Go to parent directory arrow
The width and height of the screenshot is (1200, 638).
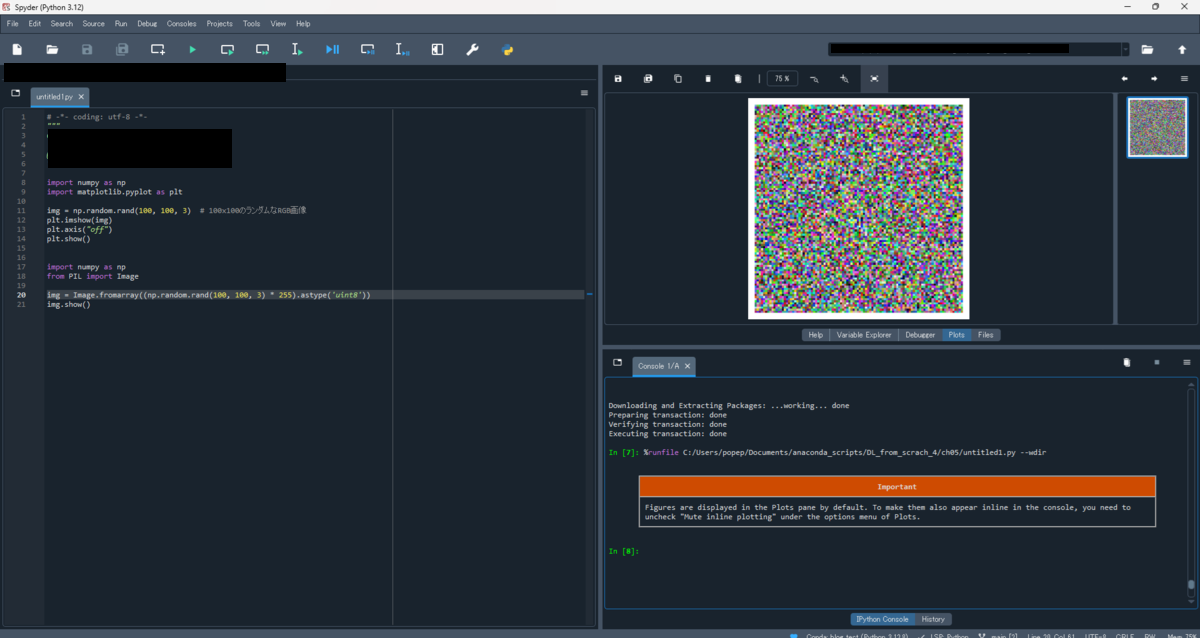pos(1182,49)
